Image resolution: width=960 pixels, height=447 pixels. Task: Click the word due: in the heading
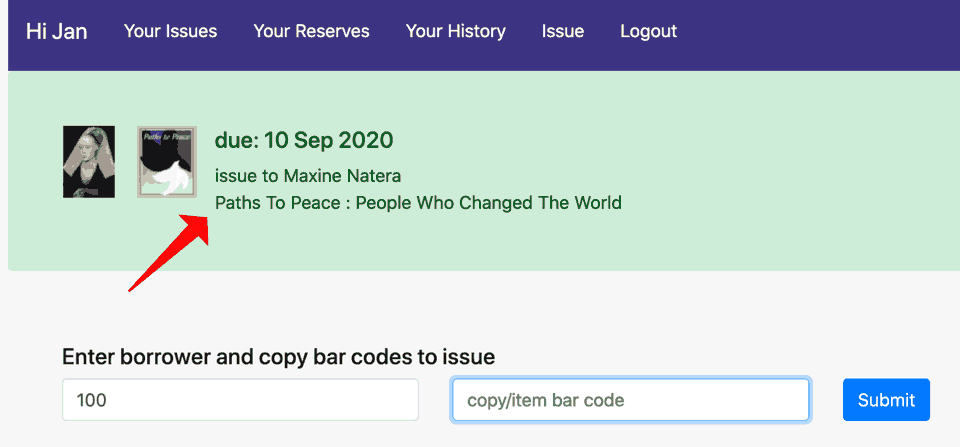pos(237,140)
